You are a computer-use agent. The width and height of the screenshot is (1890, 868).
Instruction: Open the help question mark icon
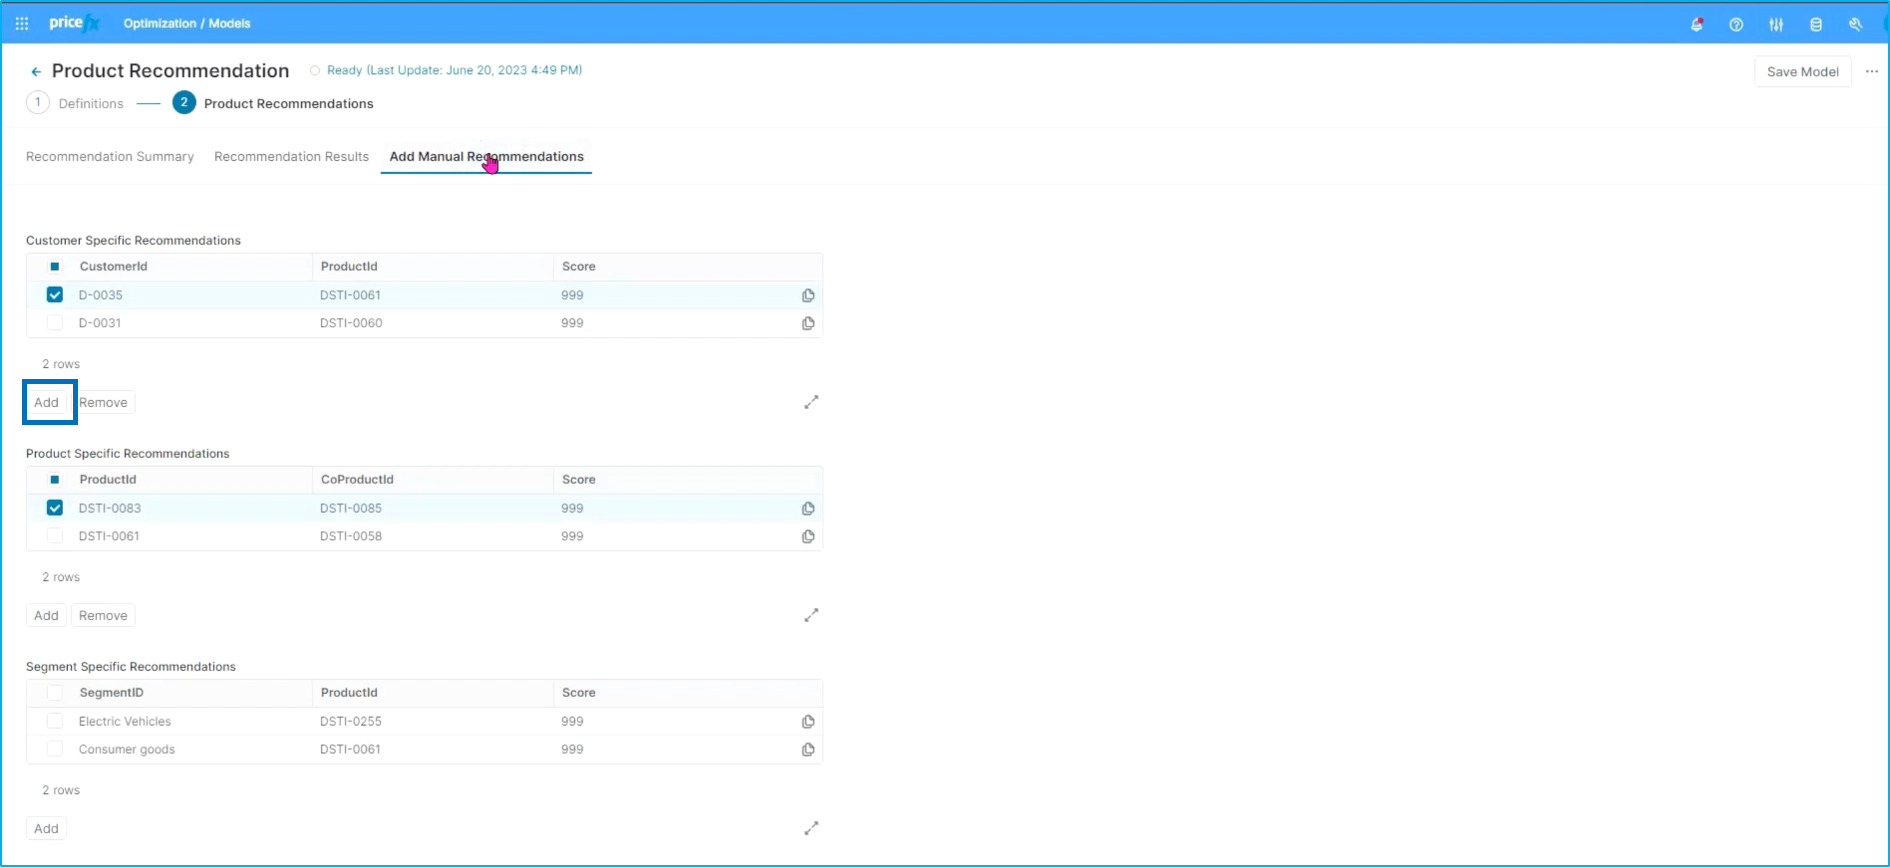tap(1736, 24)
